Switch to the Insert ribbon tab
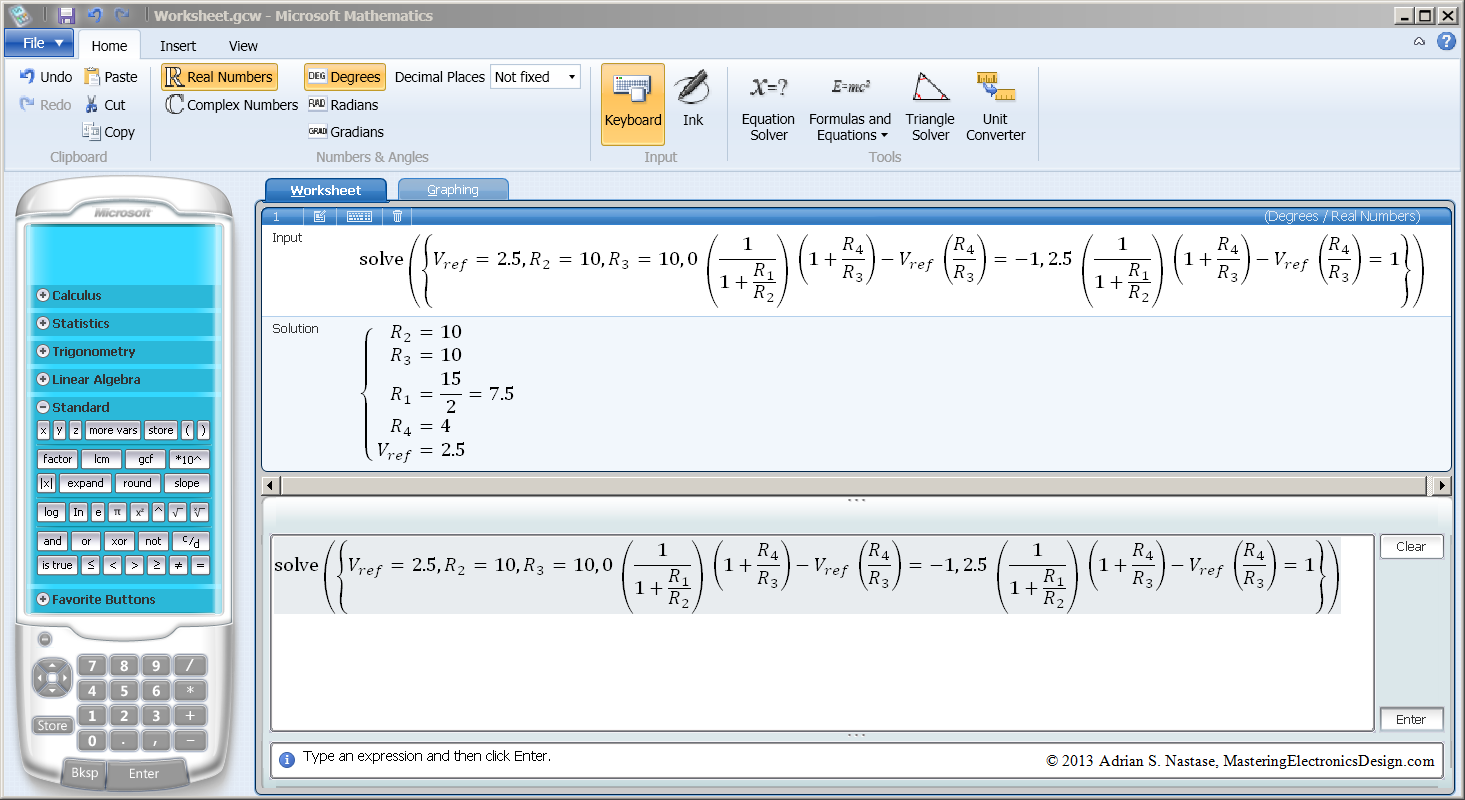Screen dimensions: 1465x800 coord(178,46)
